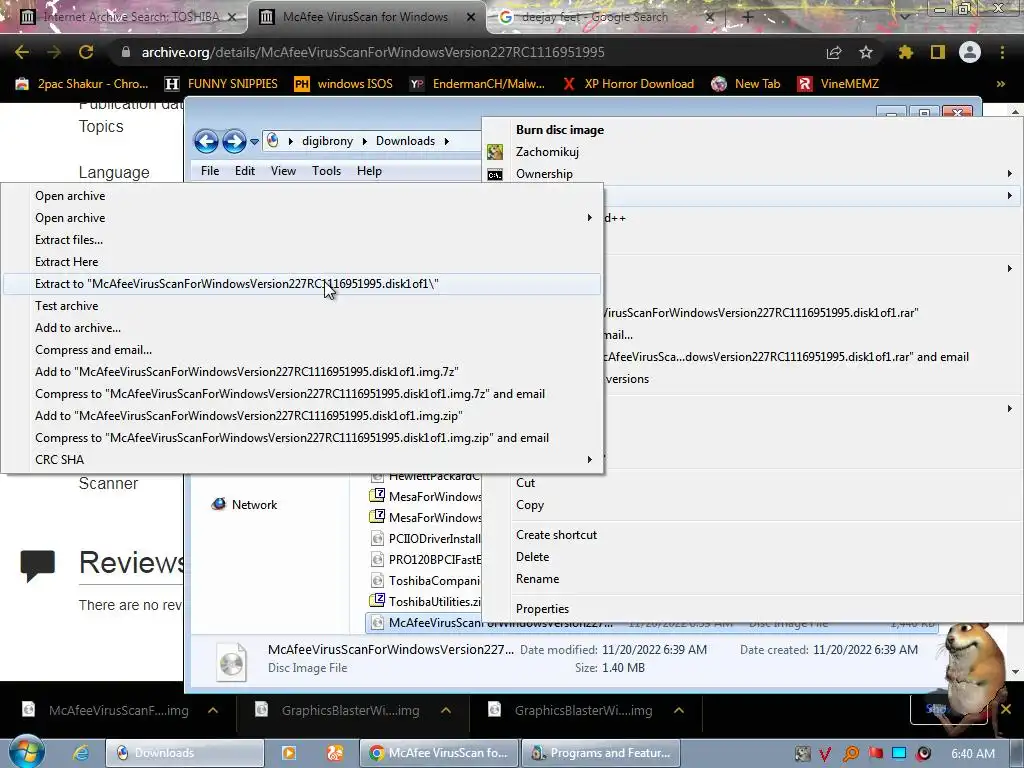
Task: Open the Chrome side panel icon
Action: pyautogui.click(x=937, y=52)
